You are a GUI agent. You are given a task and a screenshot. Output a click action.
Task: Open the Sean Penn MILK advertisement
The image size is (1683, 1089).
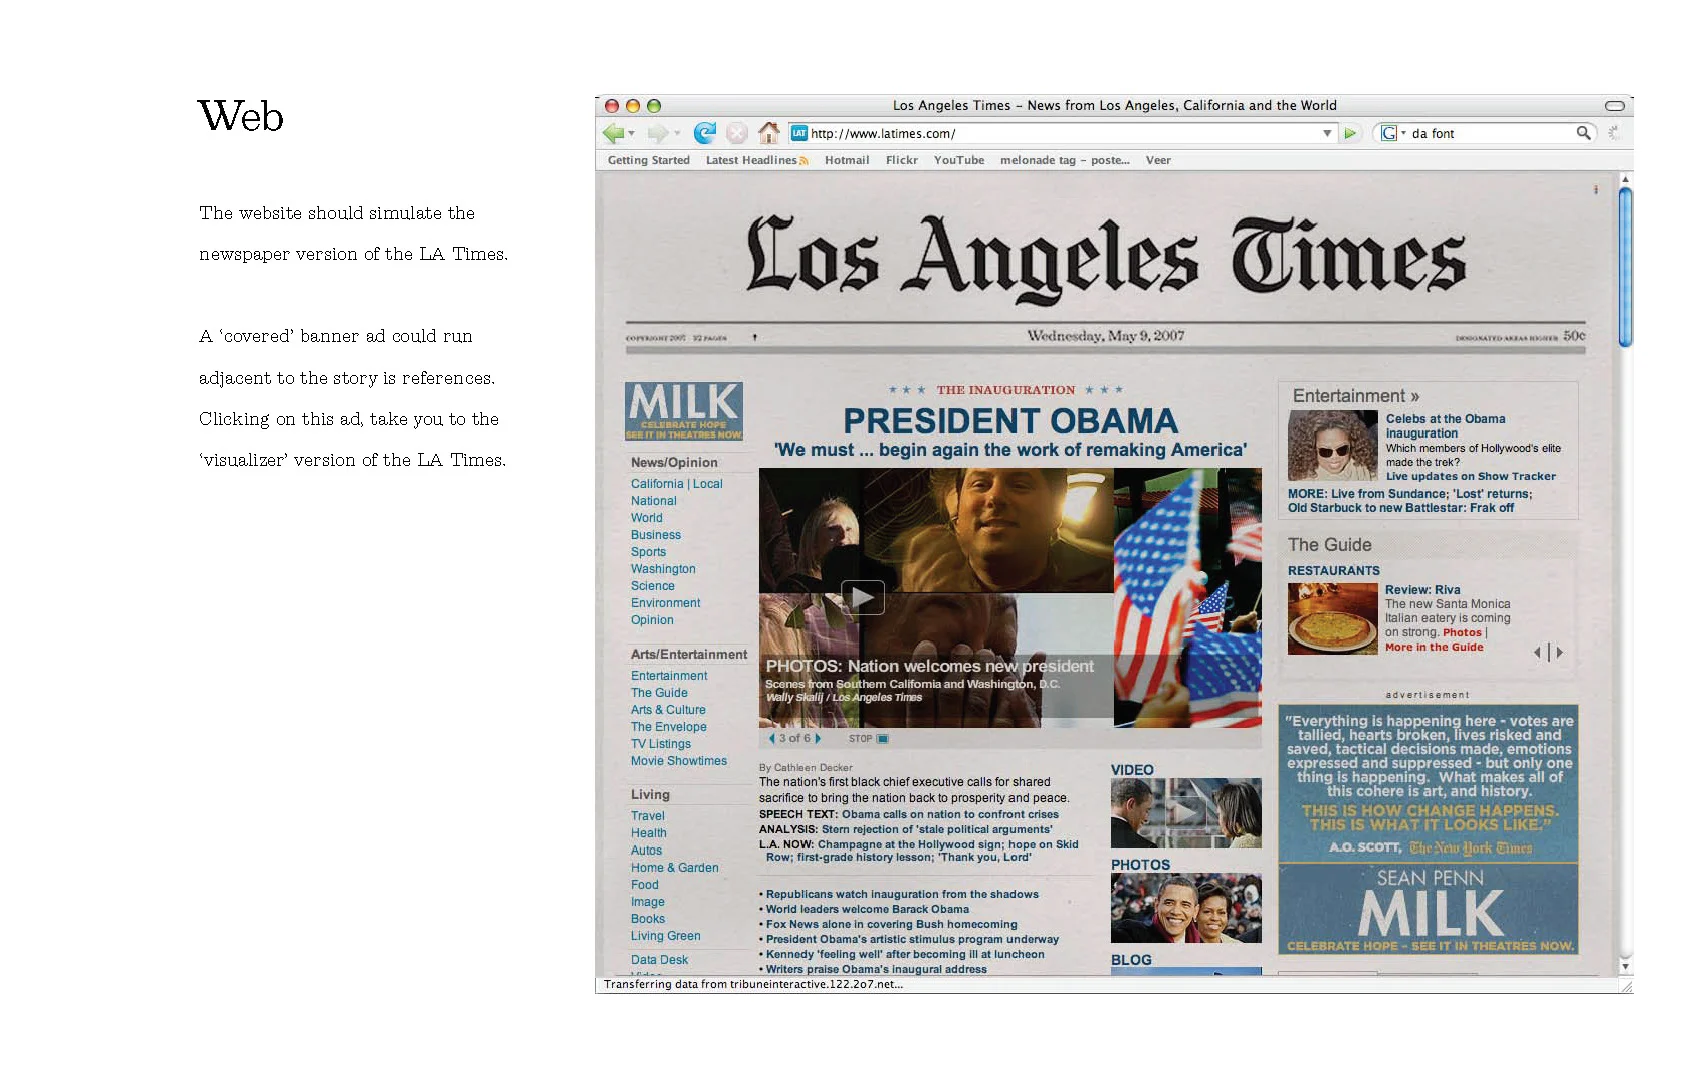pyautogui.click(x=1428, y=829)
